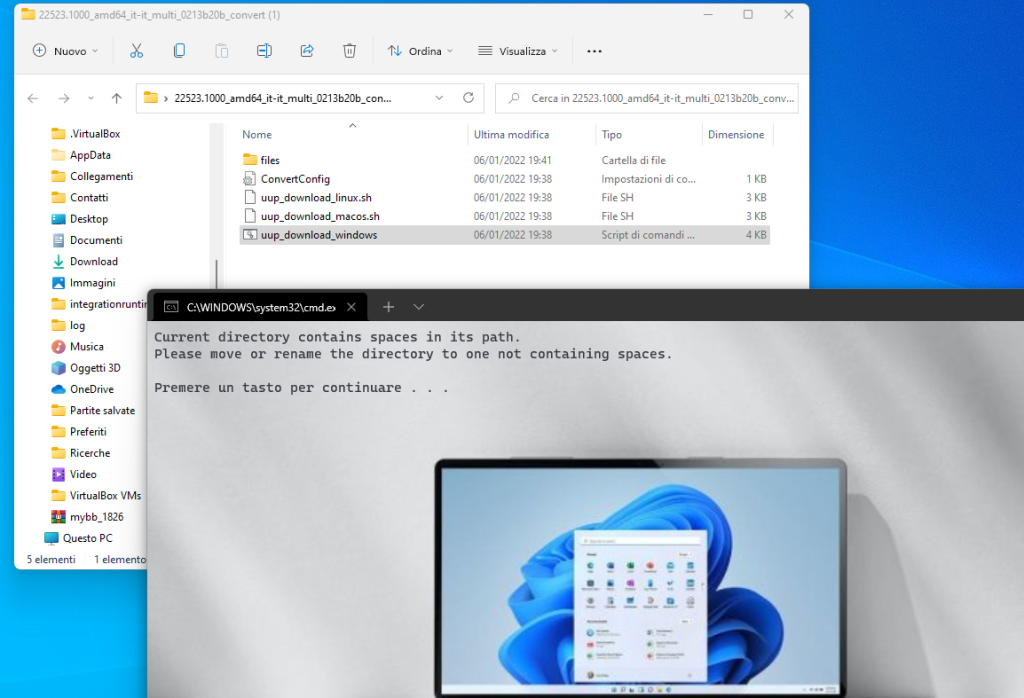Sort files by Ultima modifica column
The height and width of the screenshot is (698, 1024).
(x=511, y=134)
